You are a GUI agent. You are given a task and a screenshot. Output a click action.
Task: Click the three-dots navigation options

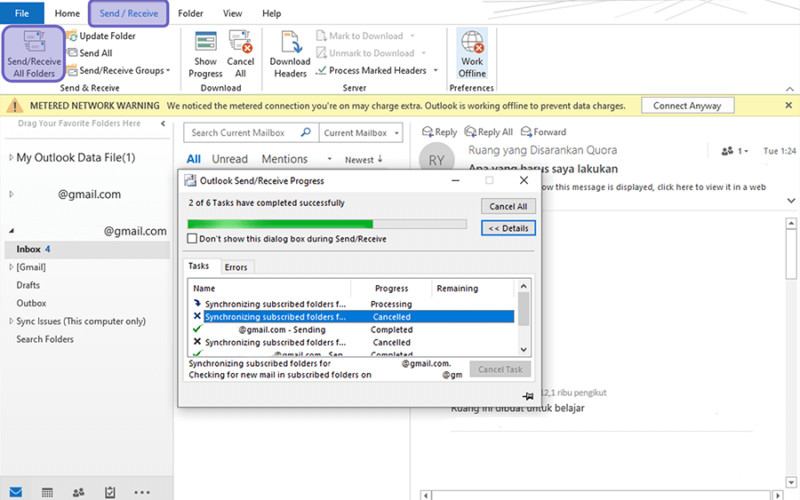point(142,493)
